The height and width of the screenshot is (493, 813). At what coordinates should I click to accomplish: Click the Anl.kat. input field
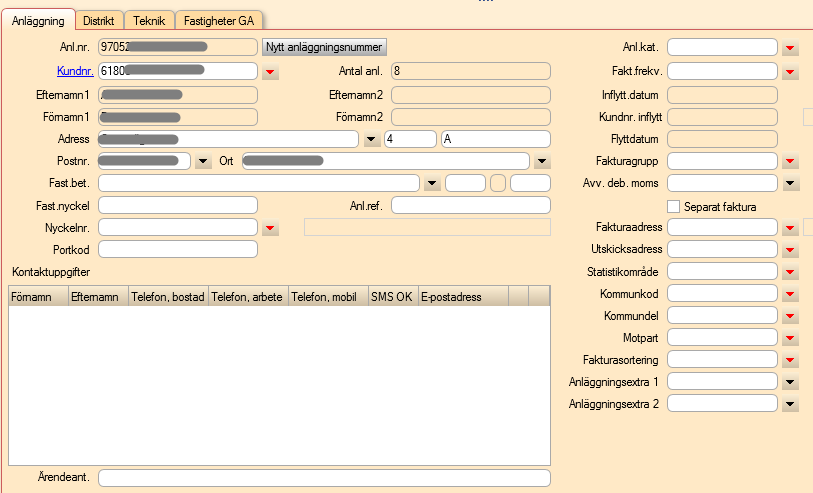[x=722, y=47]
